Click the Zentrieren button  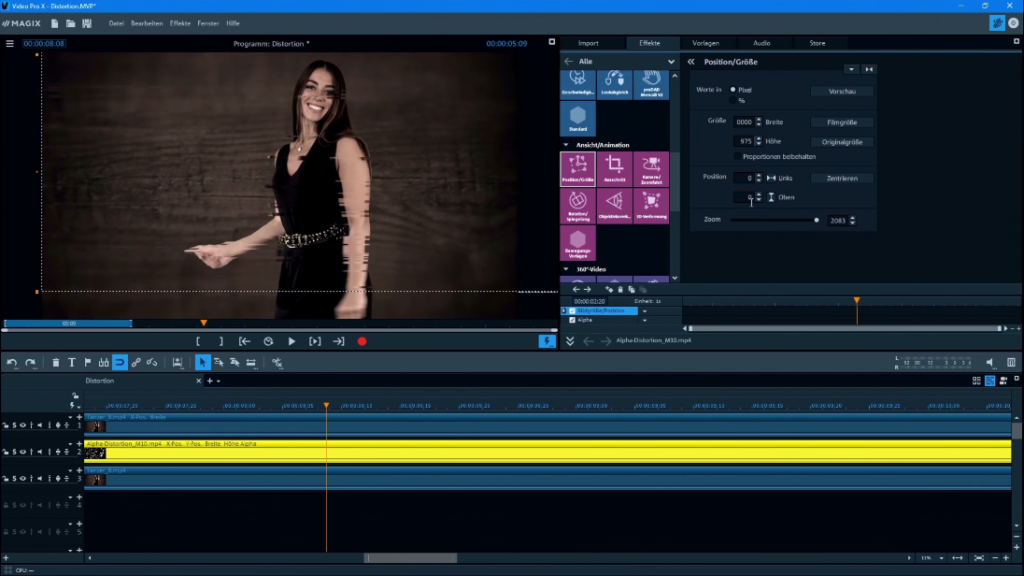[841, 178]
